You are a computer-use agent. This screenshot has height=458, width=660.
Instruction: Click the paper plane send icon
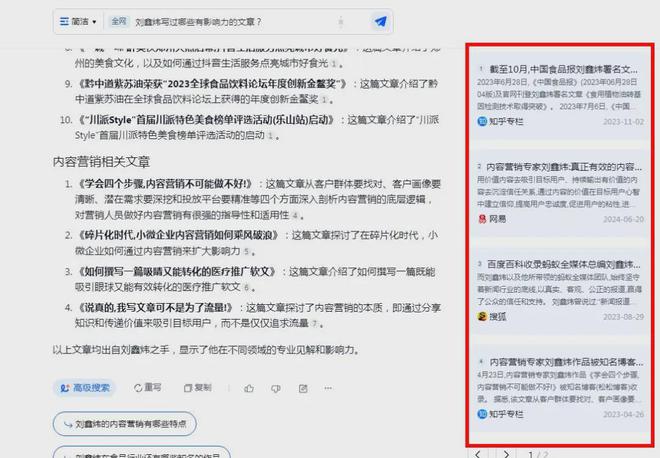381,21
